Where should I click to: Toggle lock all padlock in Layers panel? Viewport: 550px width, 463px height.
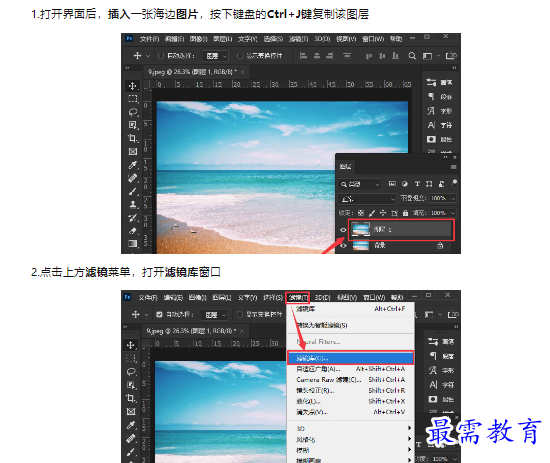pos(405,213)
